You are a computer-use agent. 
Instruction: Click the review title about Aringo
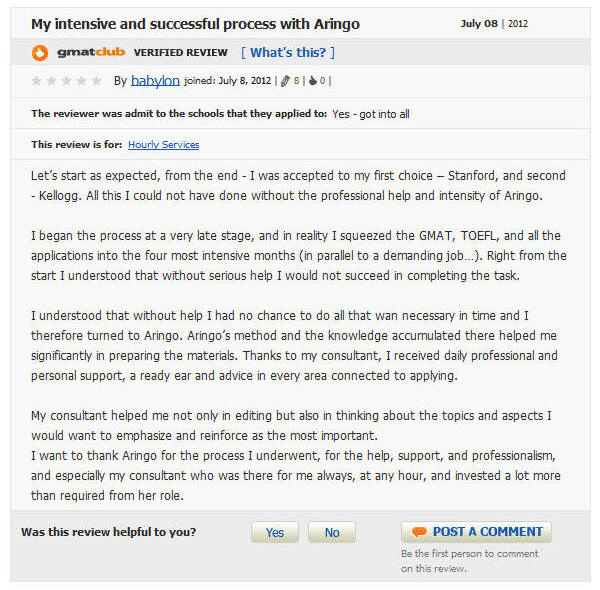point(196,24)
